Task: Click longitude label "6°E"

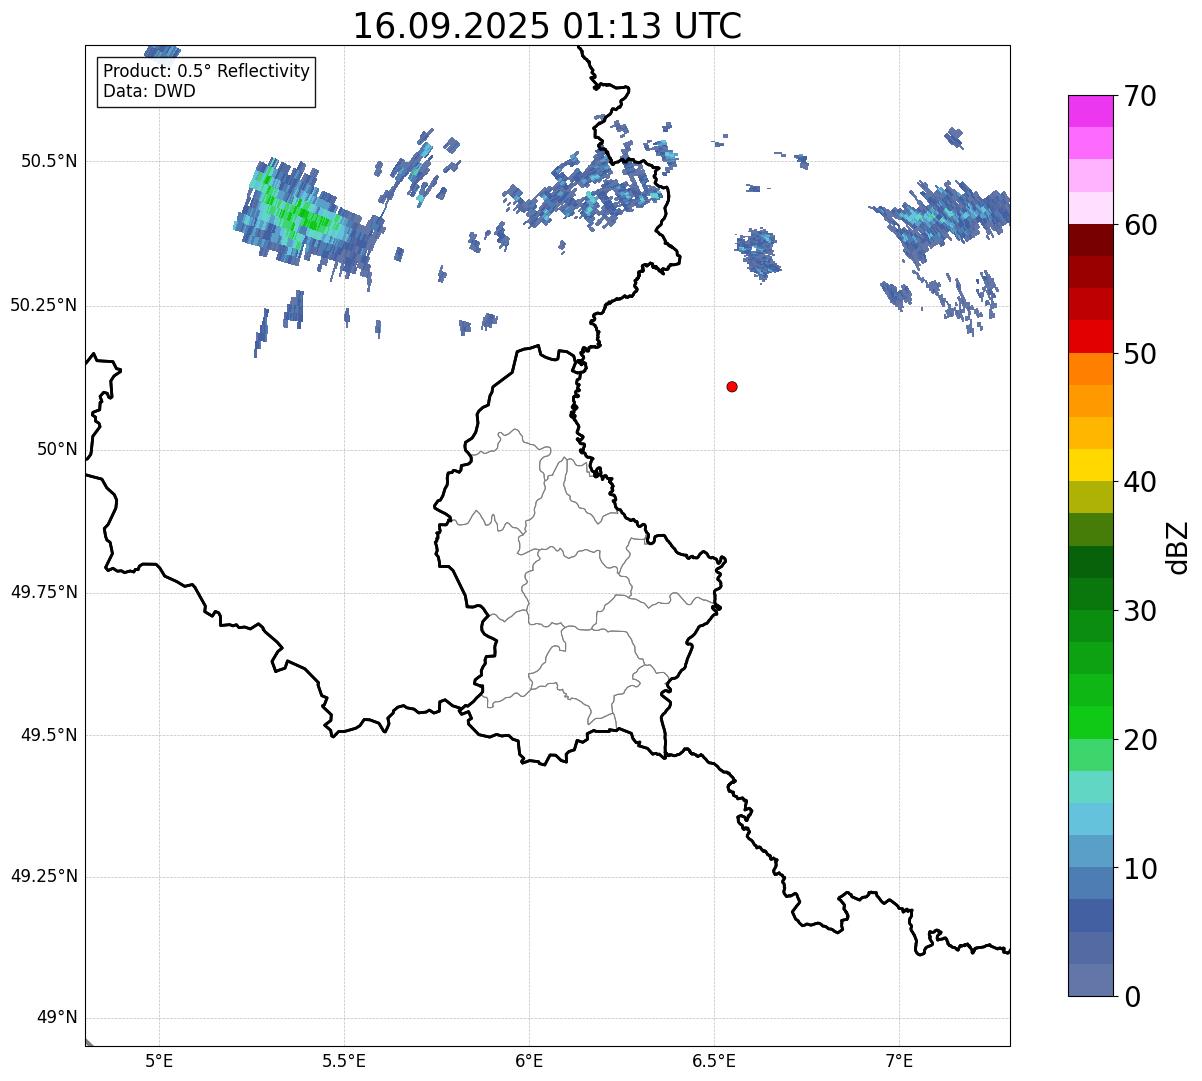Action: point(529,1060)
